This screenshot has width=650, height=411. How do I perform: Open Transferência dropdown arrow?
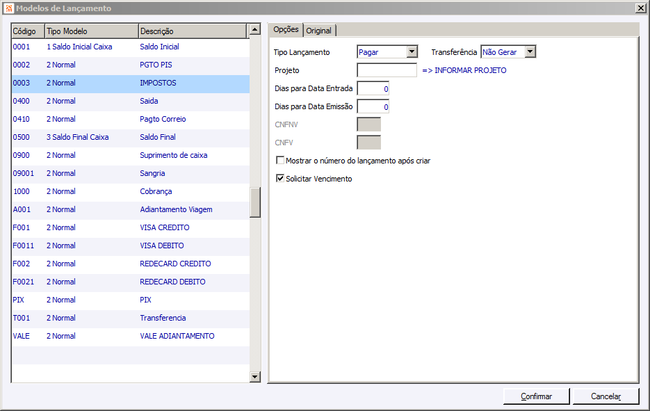530,51
